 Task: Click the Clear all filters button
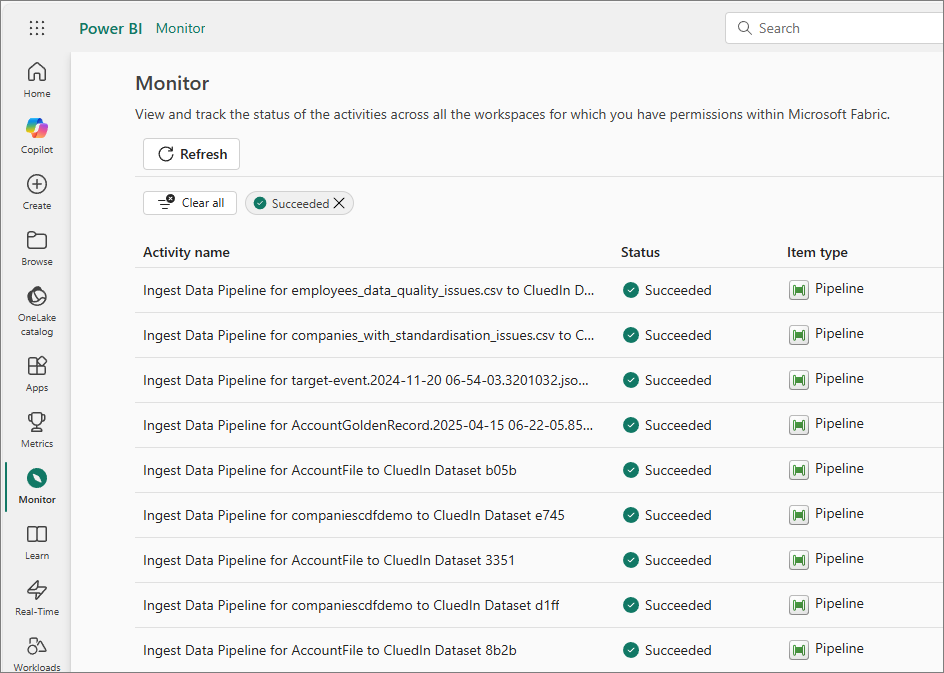(190, 203)
